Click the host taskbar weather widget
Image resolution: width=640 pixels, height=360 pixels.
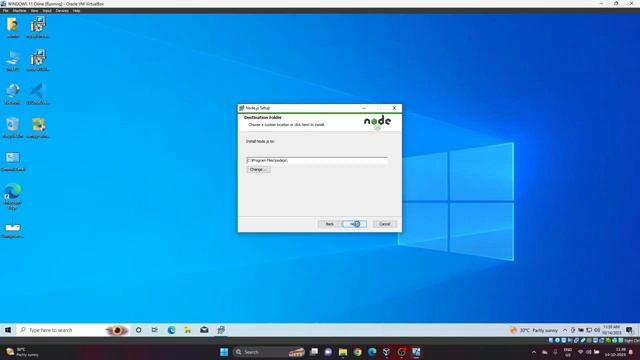tap(22, 352)
